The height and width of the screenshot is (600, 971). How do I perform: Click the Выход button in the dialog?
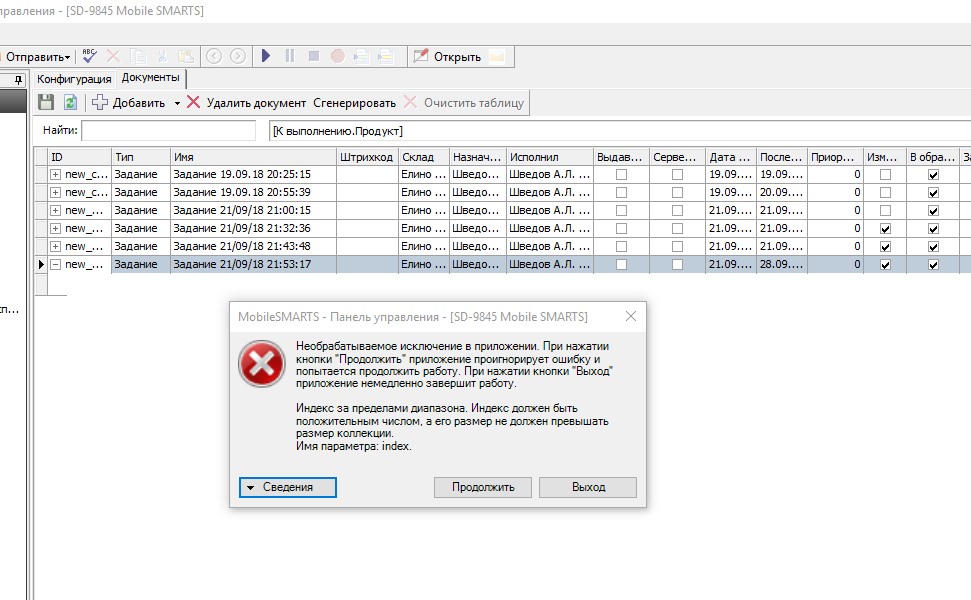click(x=588, y=487)
